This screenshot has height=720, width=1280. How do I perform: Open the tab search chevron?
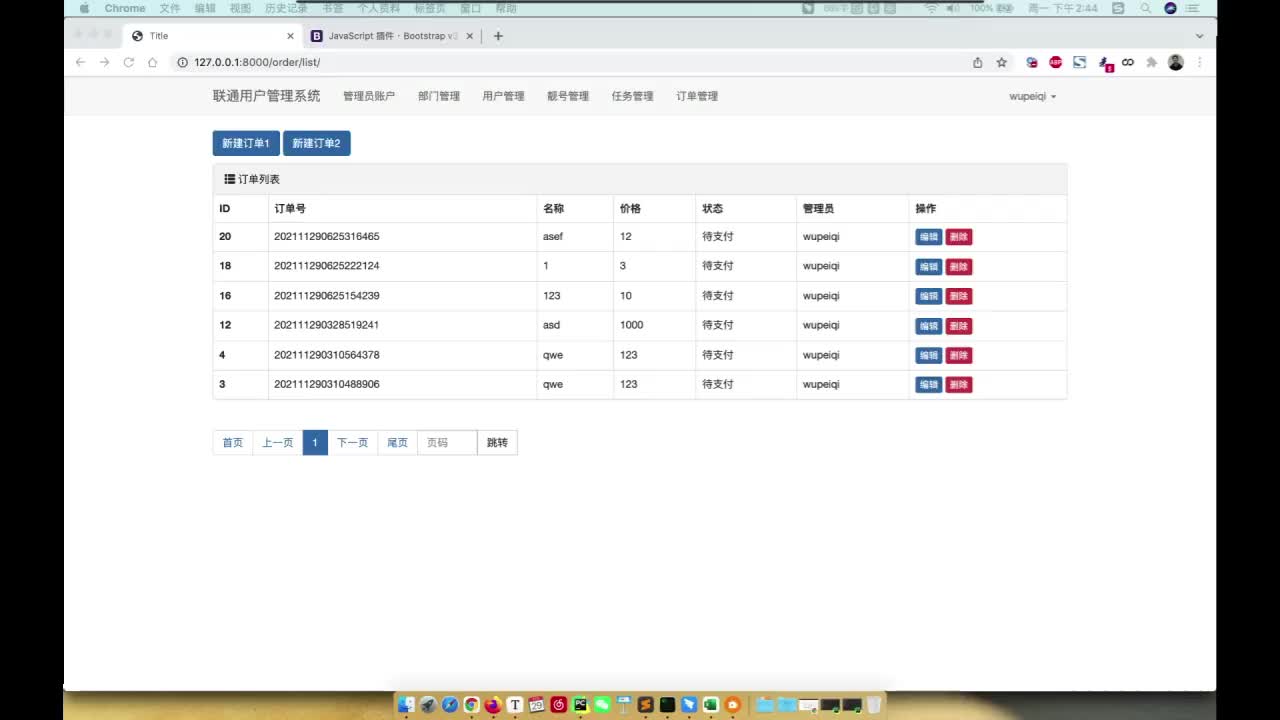1199,36
